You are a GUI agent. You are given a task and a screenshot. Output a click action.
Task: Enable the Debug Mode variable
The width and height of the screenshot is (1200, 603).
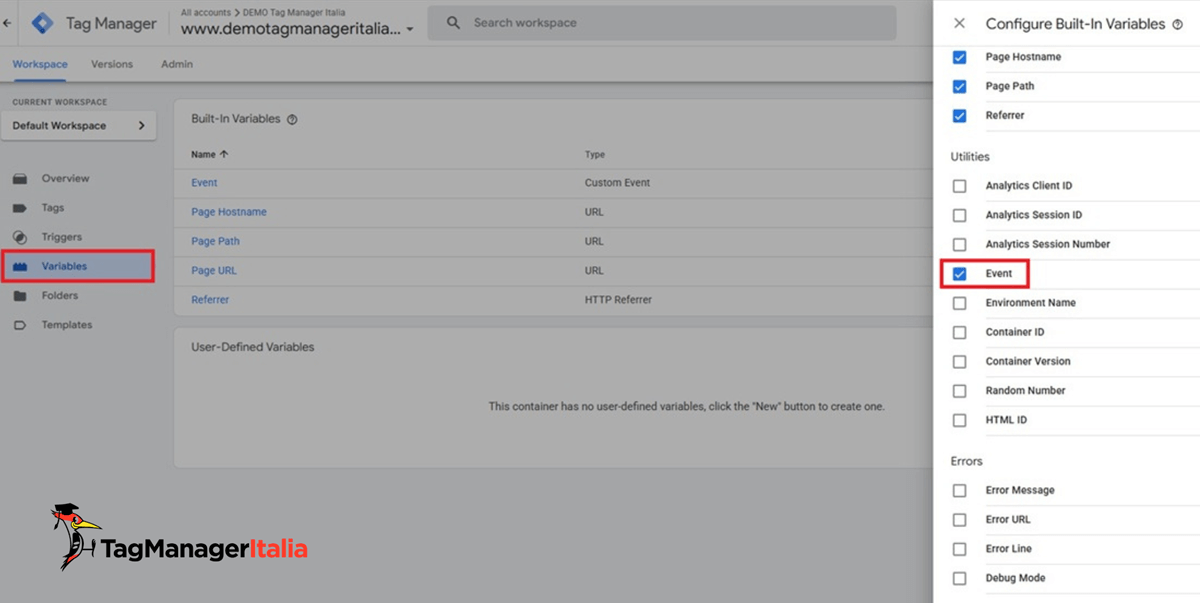click(x=959, y=578)
